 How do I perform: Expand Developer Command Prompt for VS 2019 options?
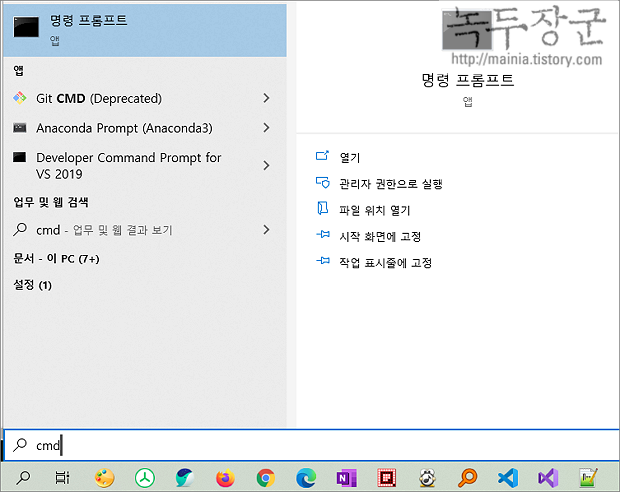[x=267, y=165]
